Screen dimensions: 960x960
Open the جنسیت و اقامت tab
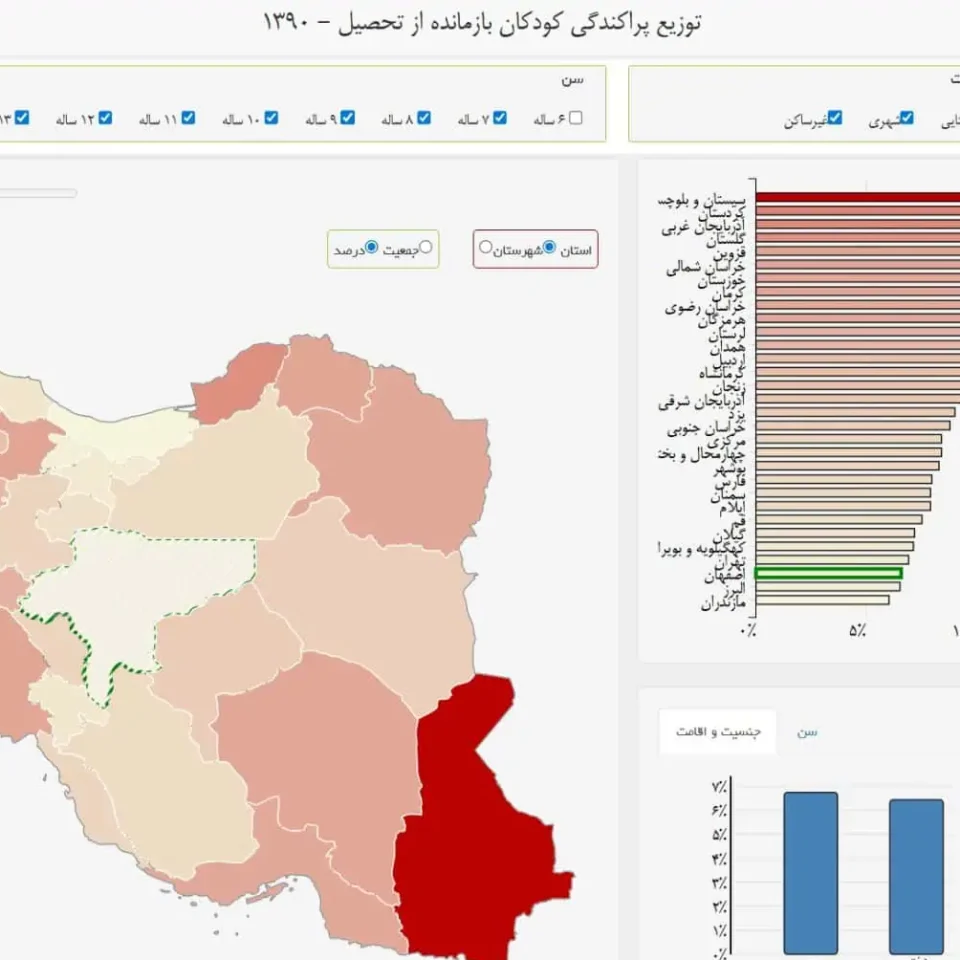pyautogui.click(x=718, y=732)
